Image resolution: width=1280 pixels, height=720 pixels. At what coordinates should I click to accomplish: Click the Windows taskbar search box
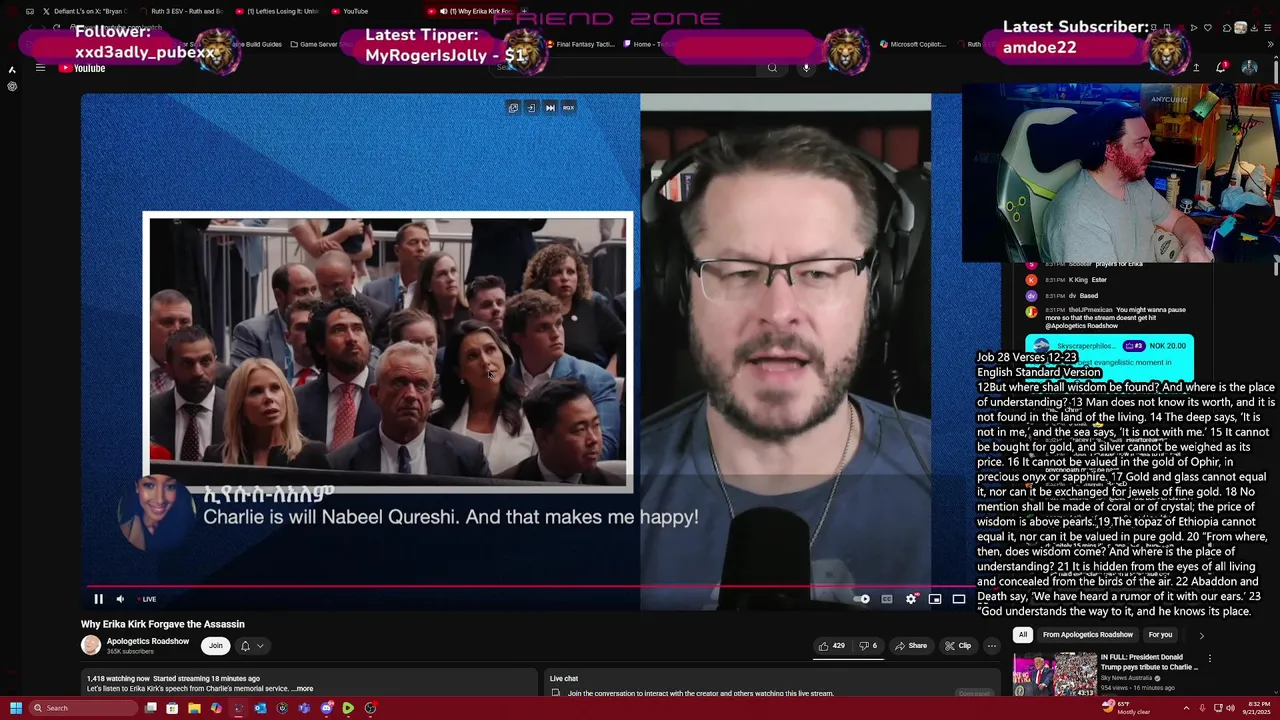83,708
